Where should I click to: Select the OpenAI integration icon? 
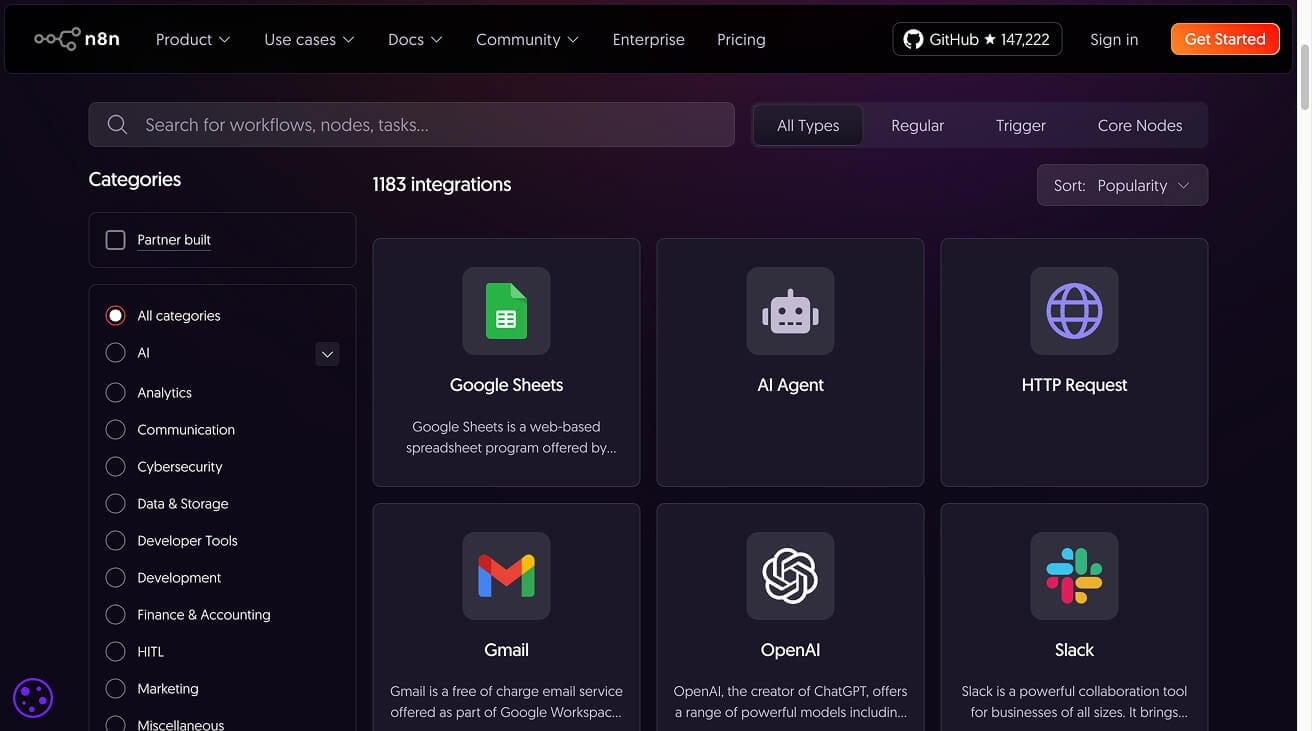click(790, 576)
